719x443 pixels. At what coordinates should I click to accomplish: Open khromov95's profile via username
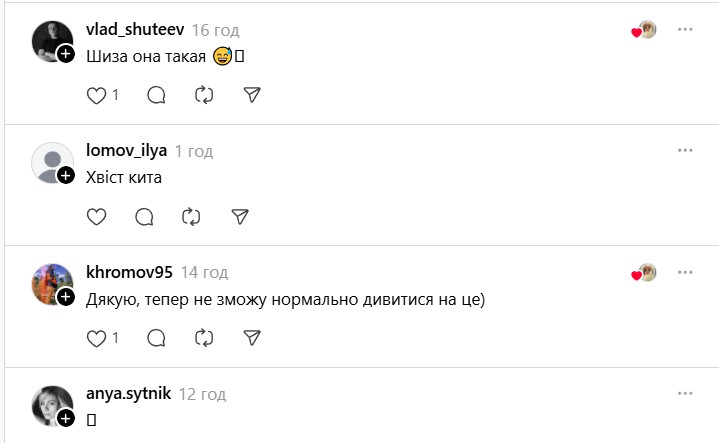tap(130, 272)
